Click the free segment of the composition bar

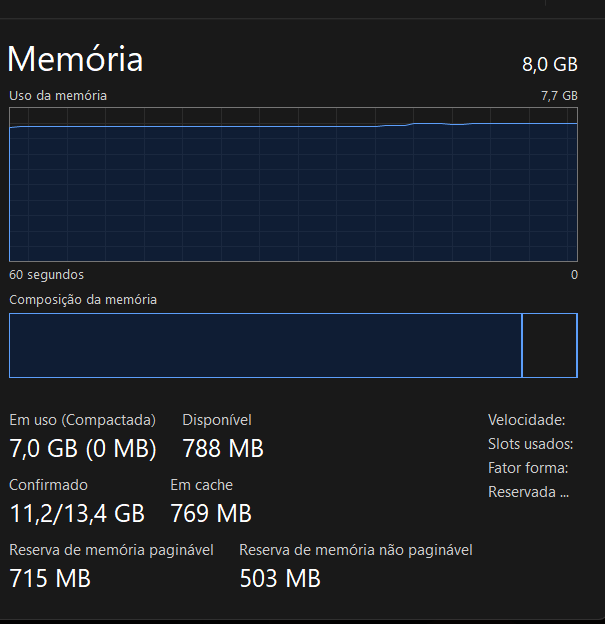(549, 345)
